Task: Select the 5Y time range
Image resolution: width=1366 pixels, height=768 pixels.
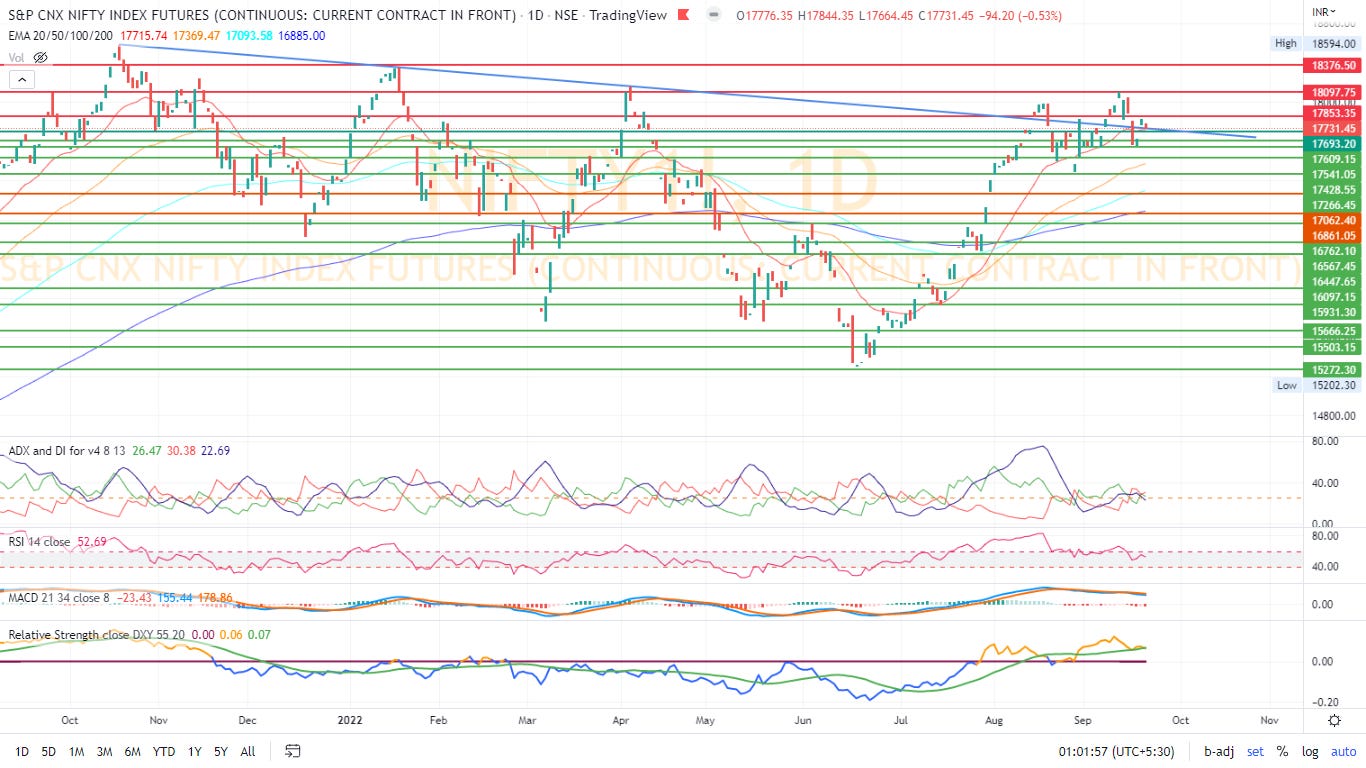Action: (x=220, y=751)
